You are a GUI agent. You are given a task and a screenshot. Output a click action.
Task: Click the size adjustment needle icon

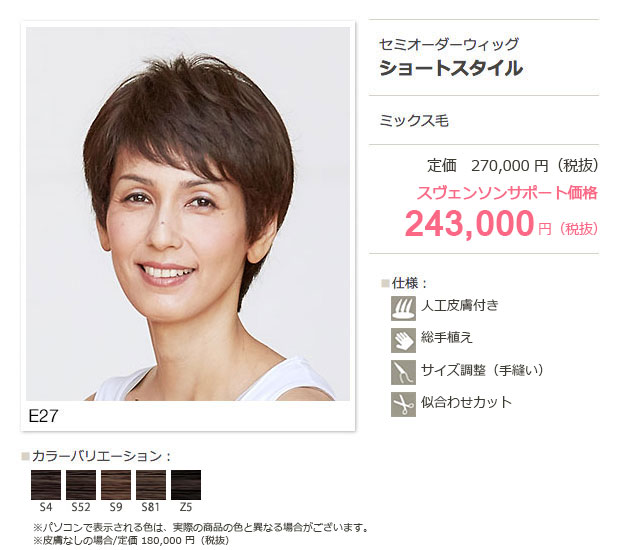tap(403, 372)
